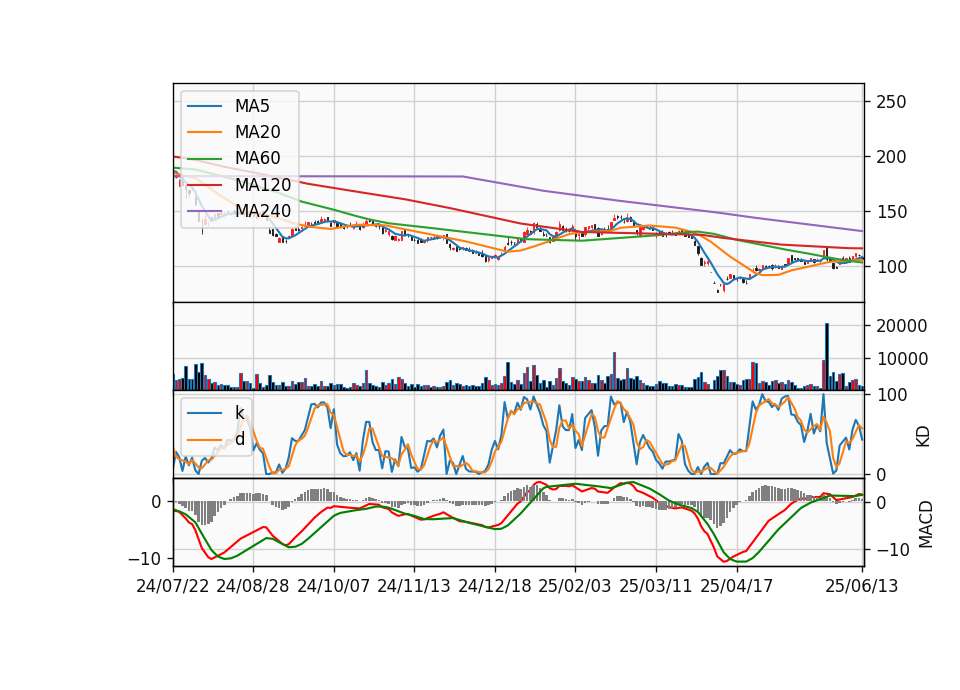Click the tallest volume bar spike
Screen dimensions: 960x690
coord(827,357)
